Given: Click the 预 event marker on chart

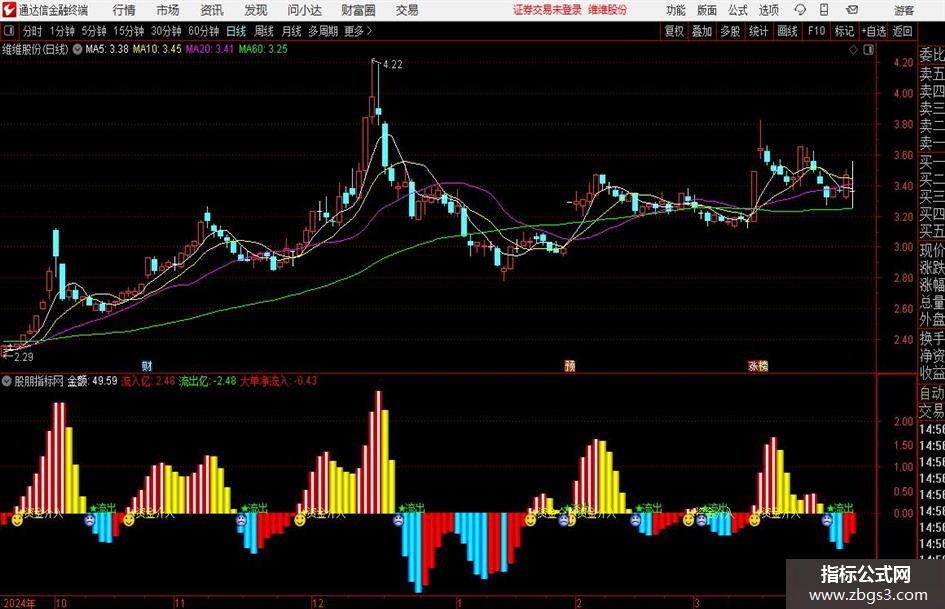Looking at the screenshot, I should [x=570, y=365].
